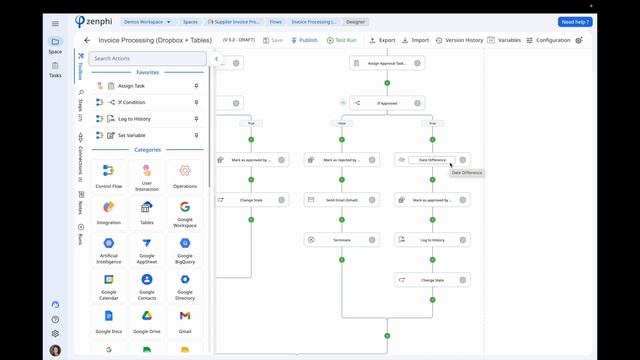
Task: Click the Need help? button
Action: coord(575,22)
